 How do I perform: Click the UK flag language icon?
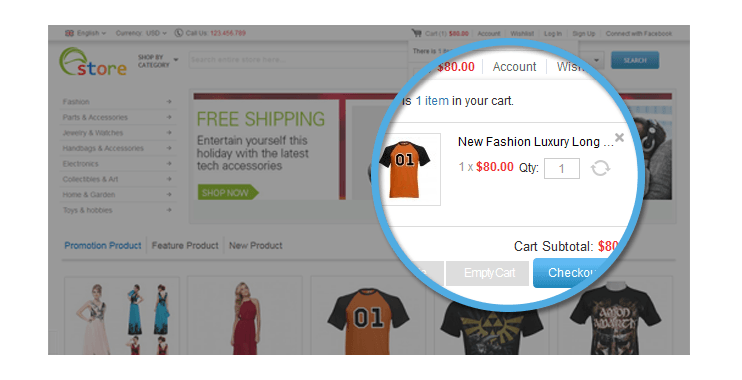[70, 33]
